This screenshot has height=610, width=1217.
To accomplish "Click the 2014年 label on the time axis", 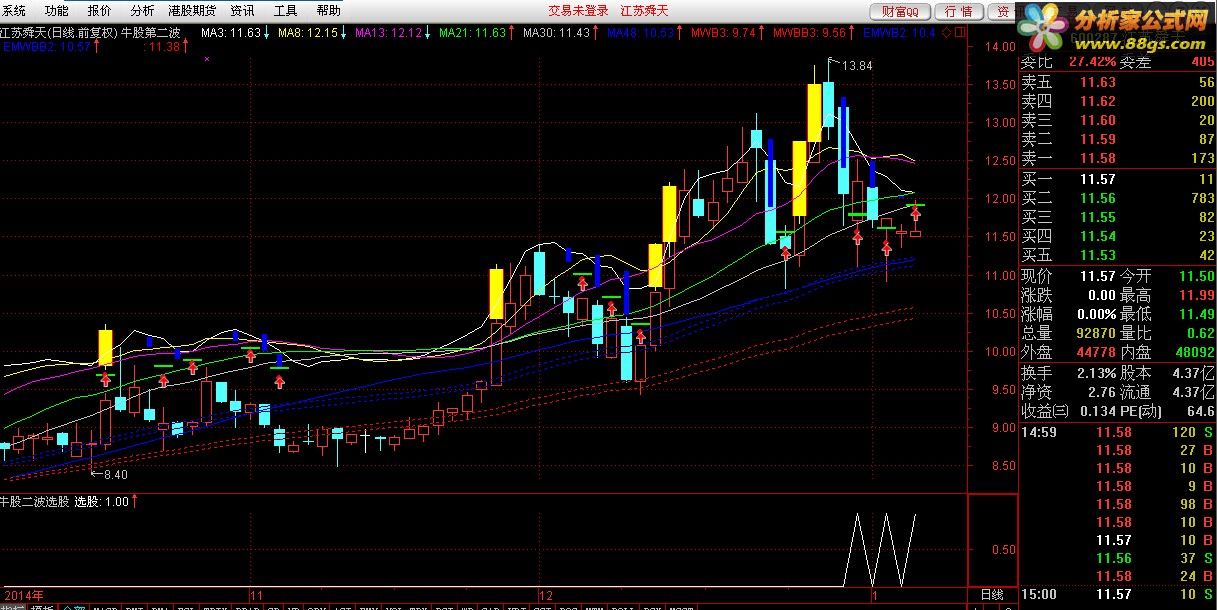I will (x=22, y=594).
